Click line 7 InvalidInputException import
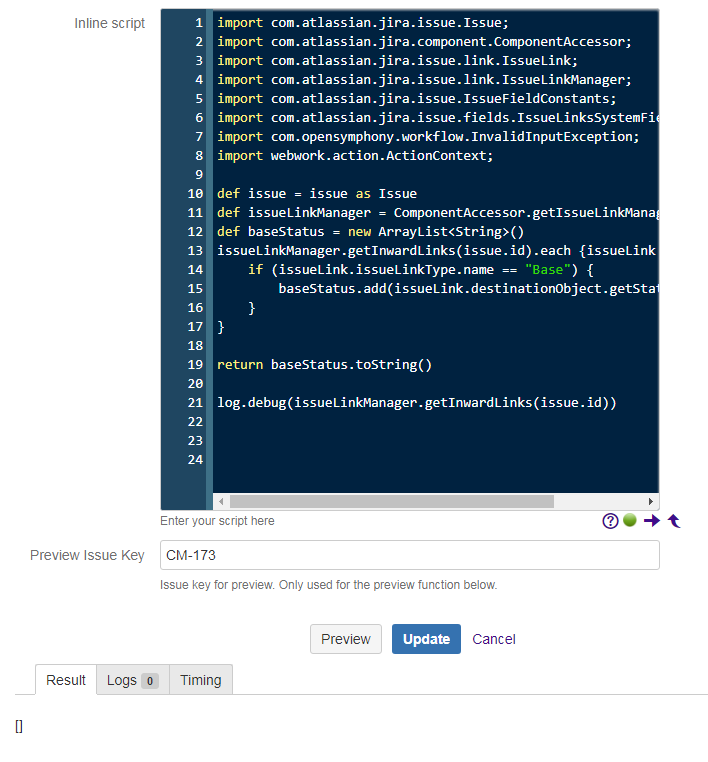Viewport: 708px width, 762px height. (x=428, y=137)
